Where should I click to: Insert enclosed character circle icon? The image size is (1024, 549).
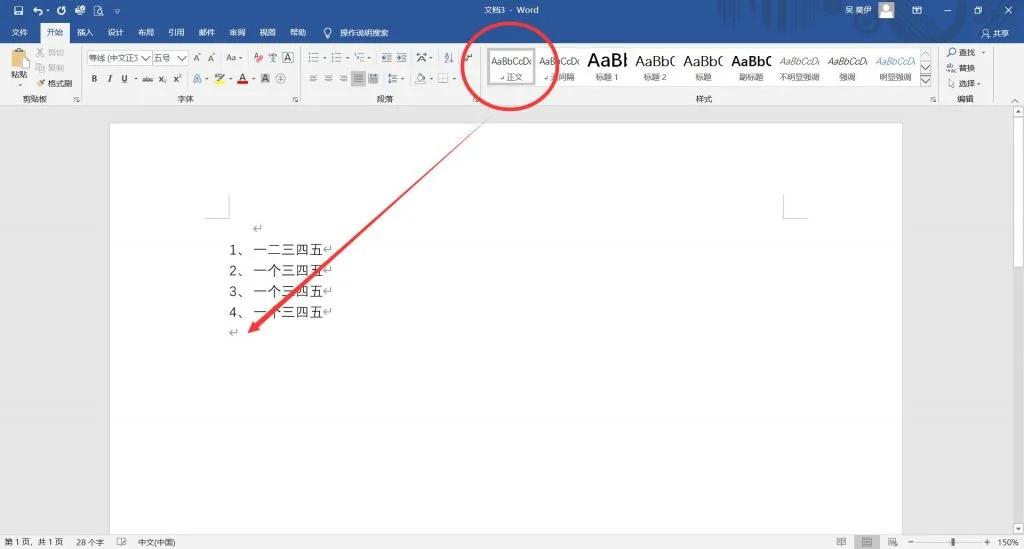[281, 78]
